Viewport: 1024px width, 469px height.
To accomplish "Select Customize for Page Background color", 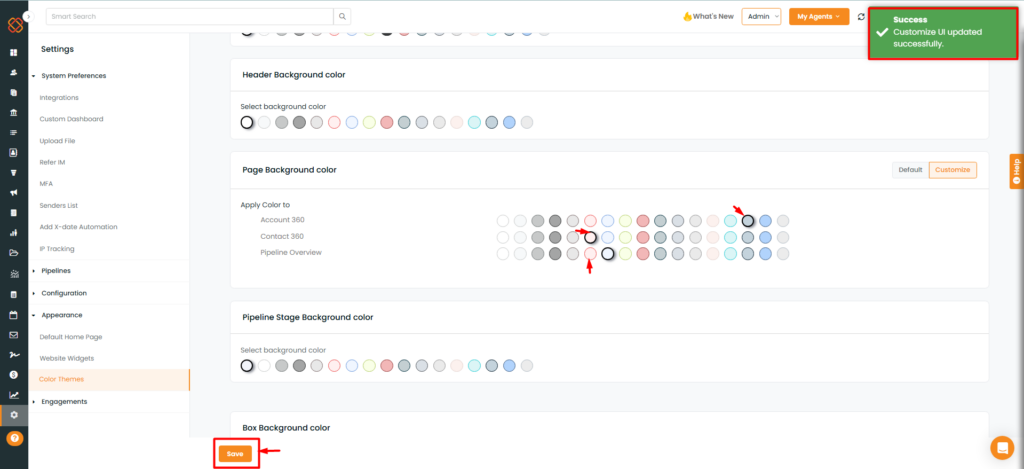I will tap(953, 170).
